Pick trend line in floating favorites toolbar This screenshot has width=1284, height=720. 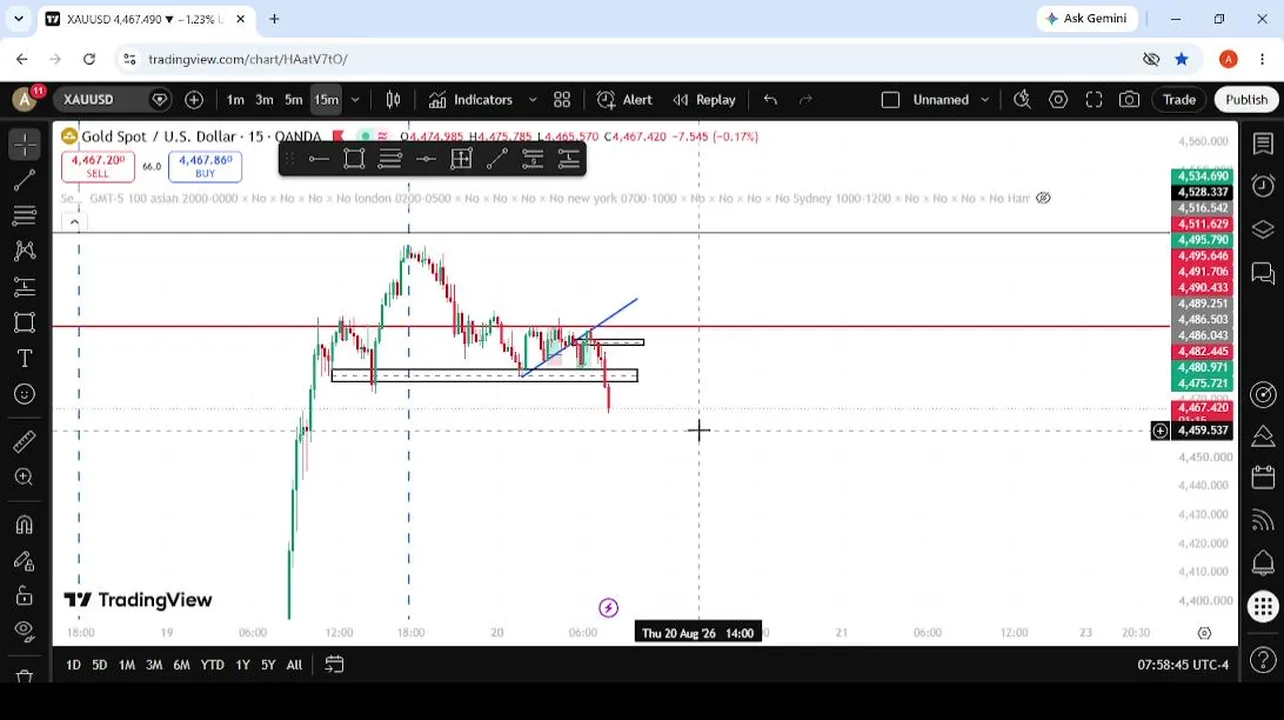coord(497,159)
